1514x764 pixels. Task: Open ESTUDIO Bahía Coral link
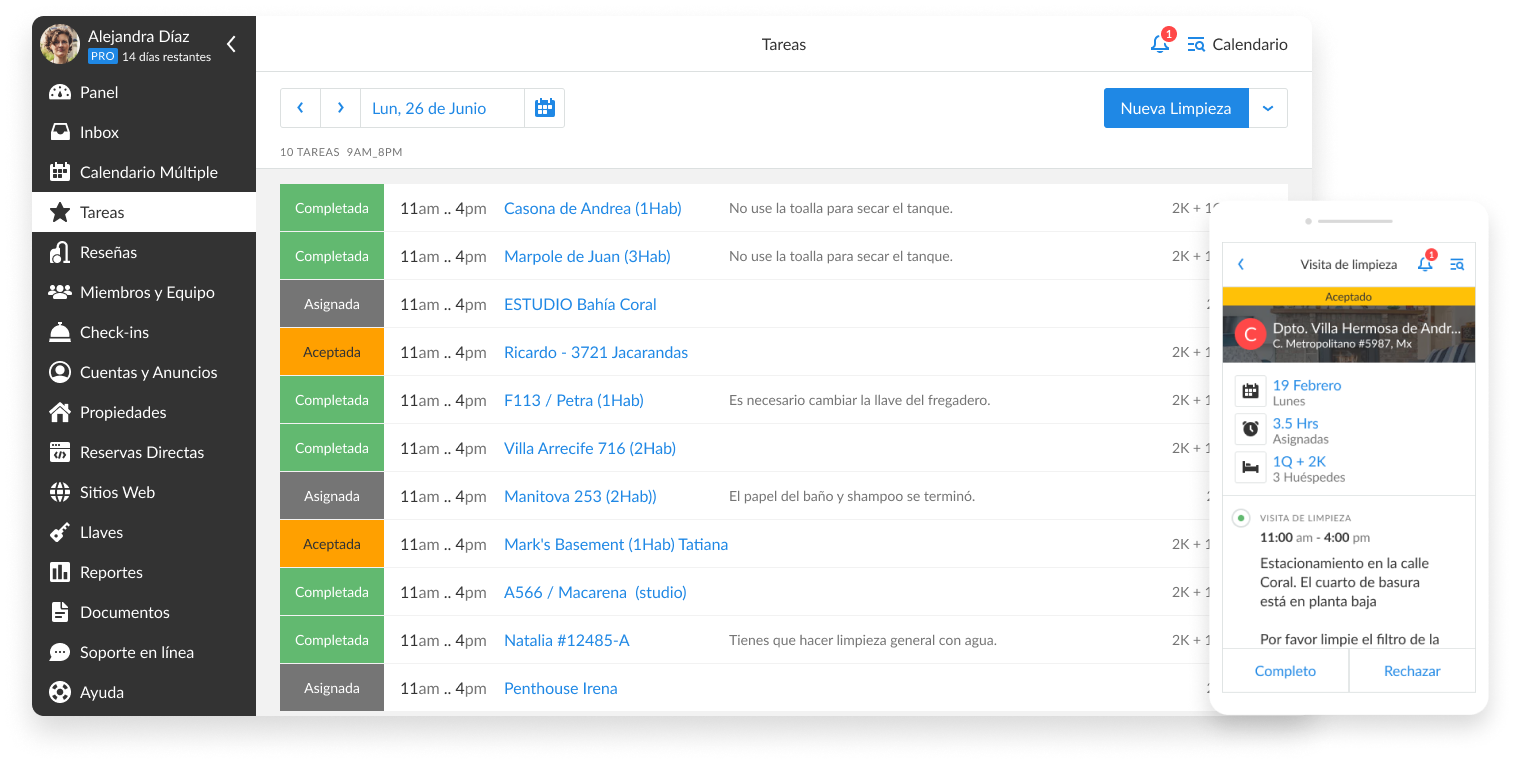coord(580,304)
